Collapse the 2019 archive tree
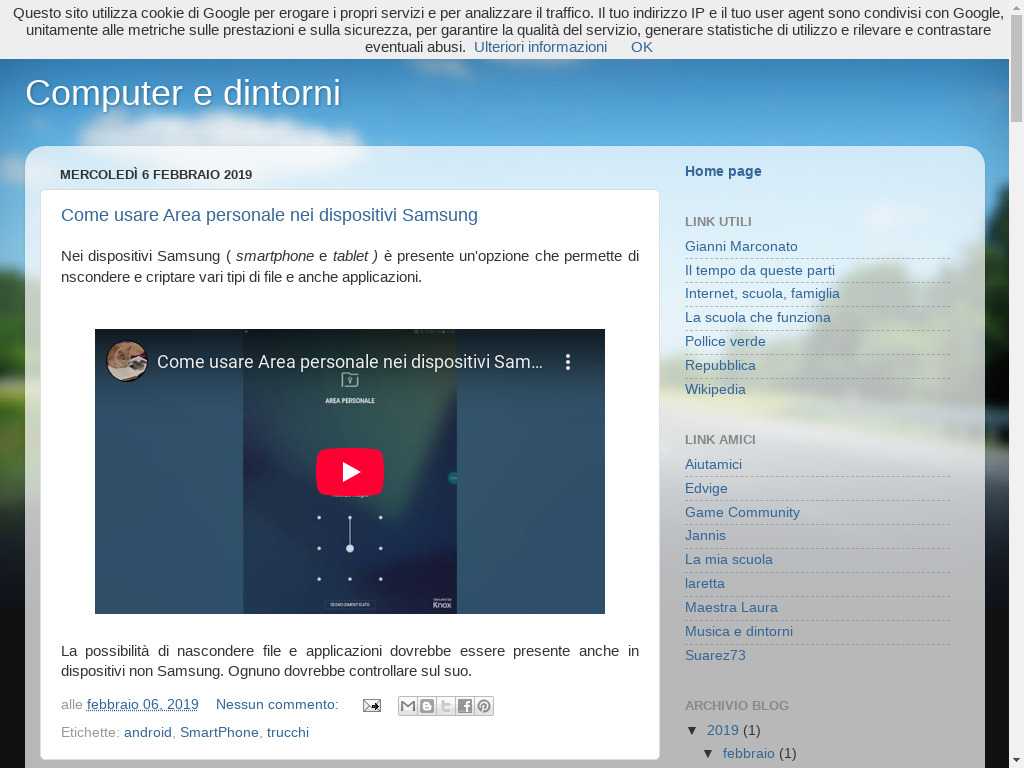Screen dimensions: 1024x768 [x=692, y=730]
